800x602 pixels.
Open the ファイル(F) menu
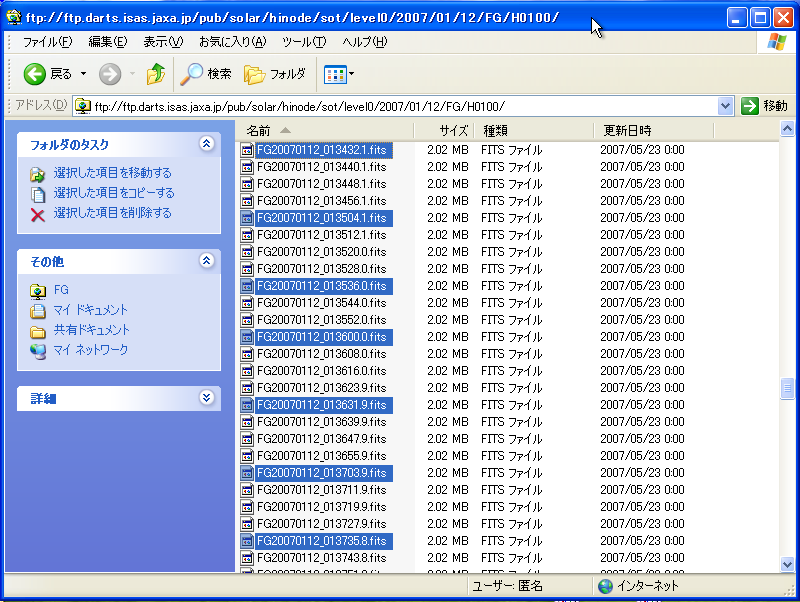[x=47, y=41]
